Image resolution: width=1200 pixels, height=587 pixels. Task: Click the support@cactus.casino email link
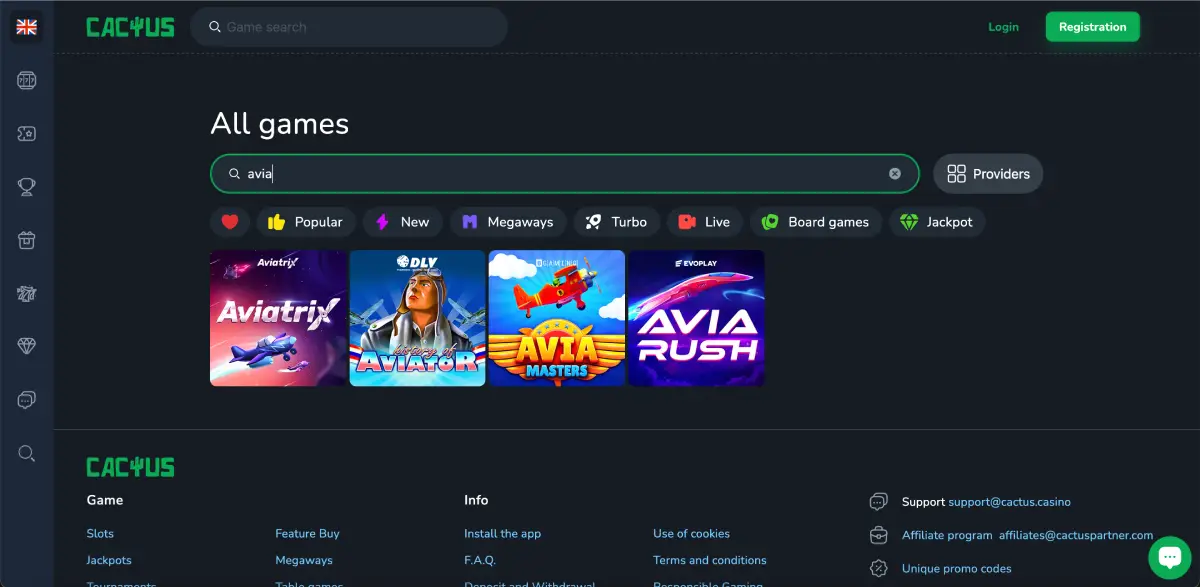tap(1009, 502)
